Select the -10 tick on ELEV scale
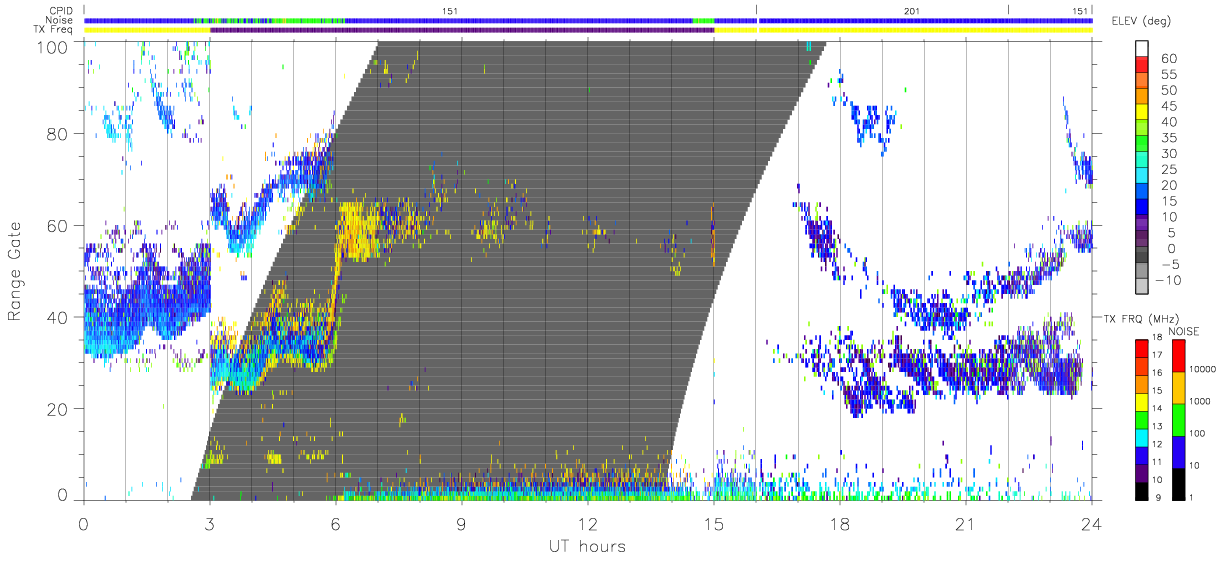 (1171, 280)
